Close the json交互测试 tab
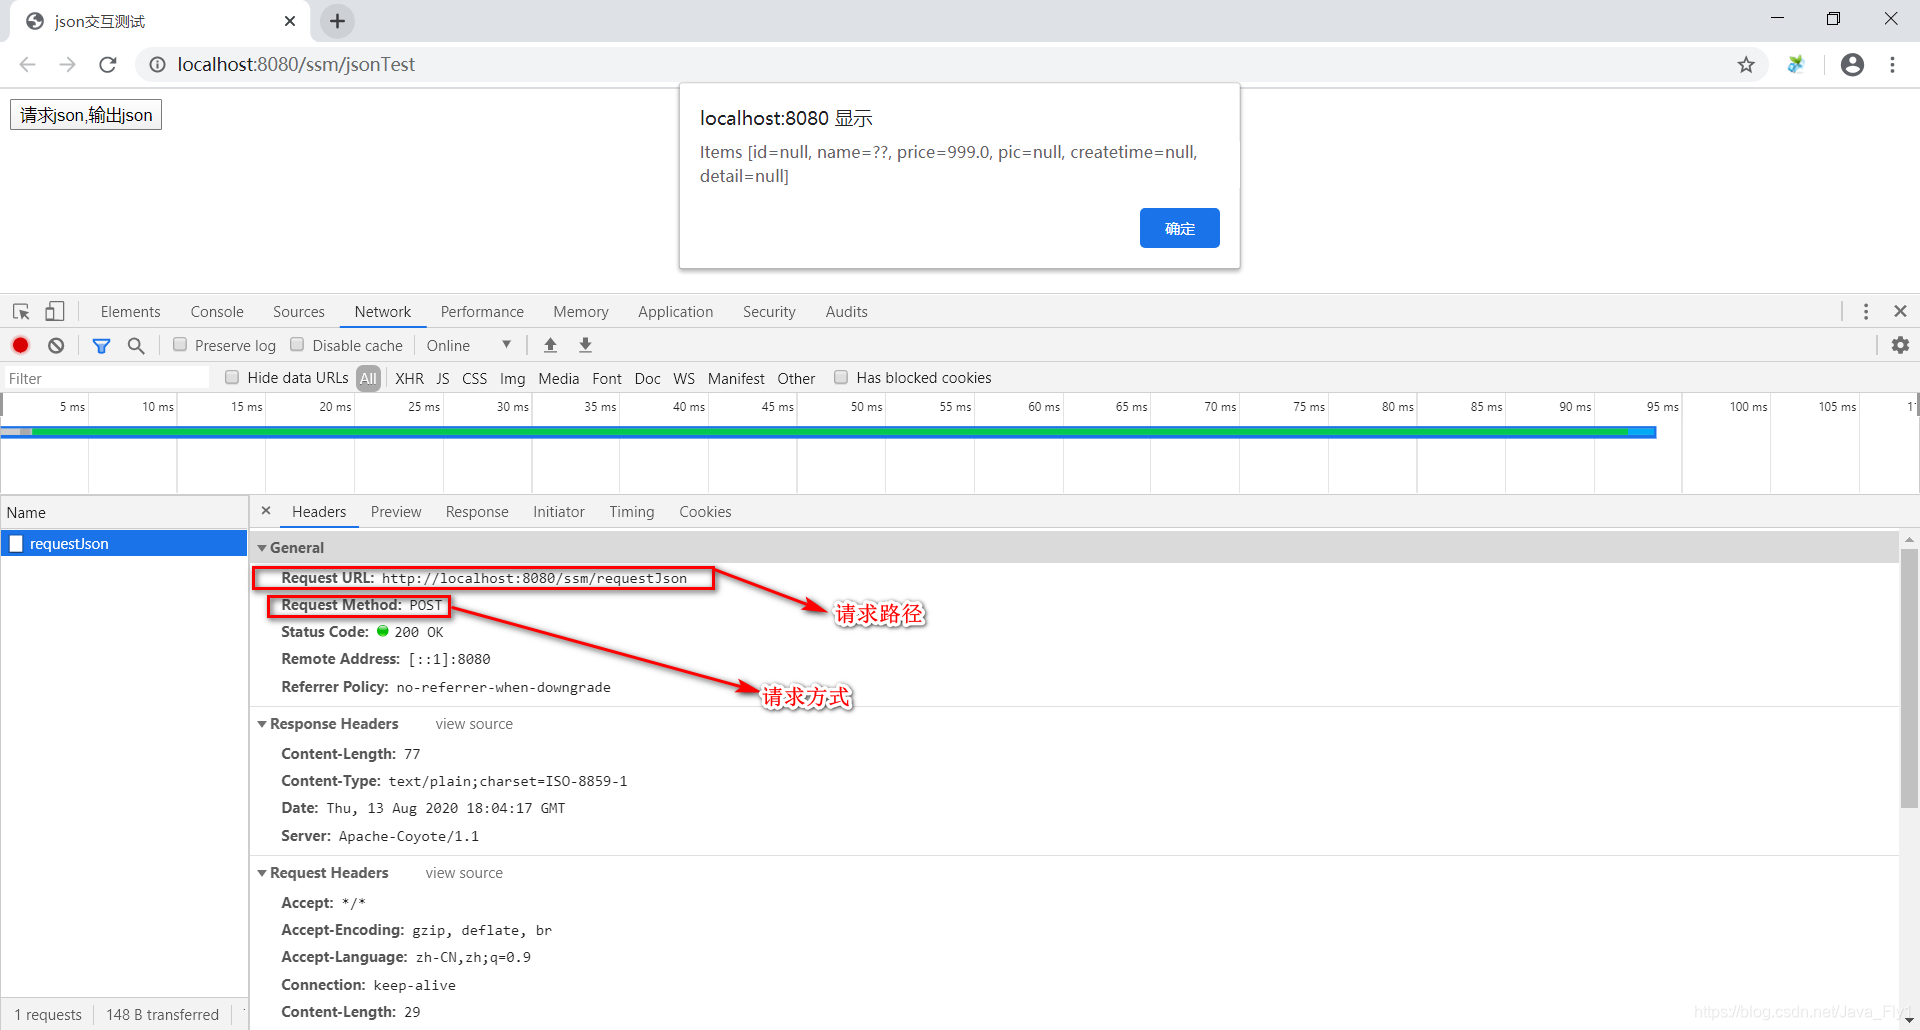The height and width of the screenshot is (1030, 1920). pyautogui.click(x=290, y=21)
